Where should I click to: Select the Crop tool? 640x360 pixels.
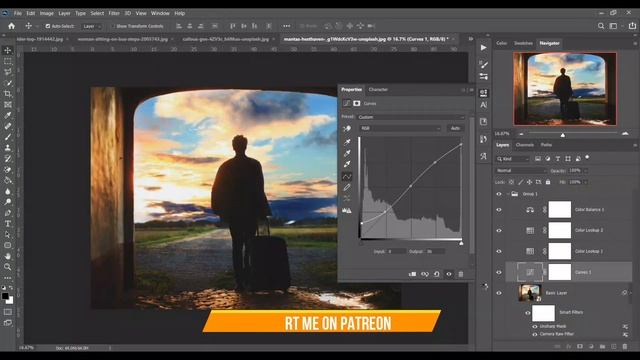pos(8,94)
